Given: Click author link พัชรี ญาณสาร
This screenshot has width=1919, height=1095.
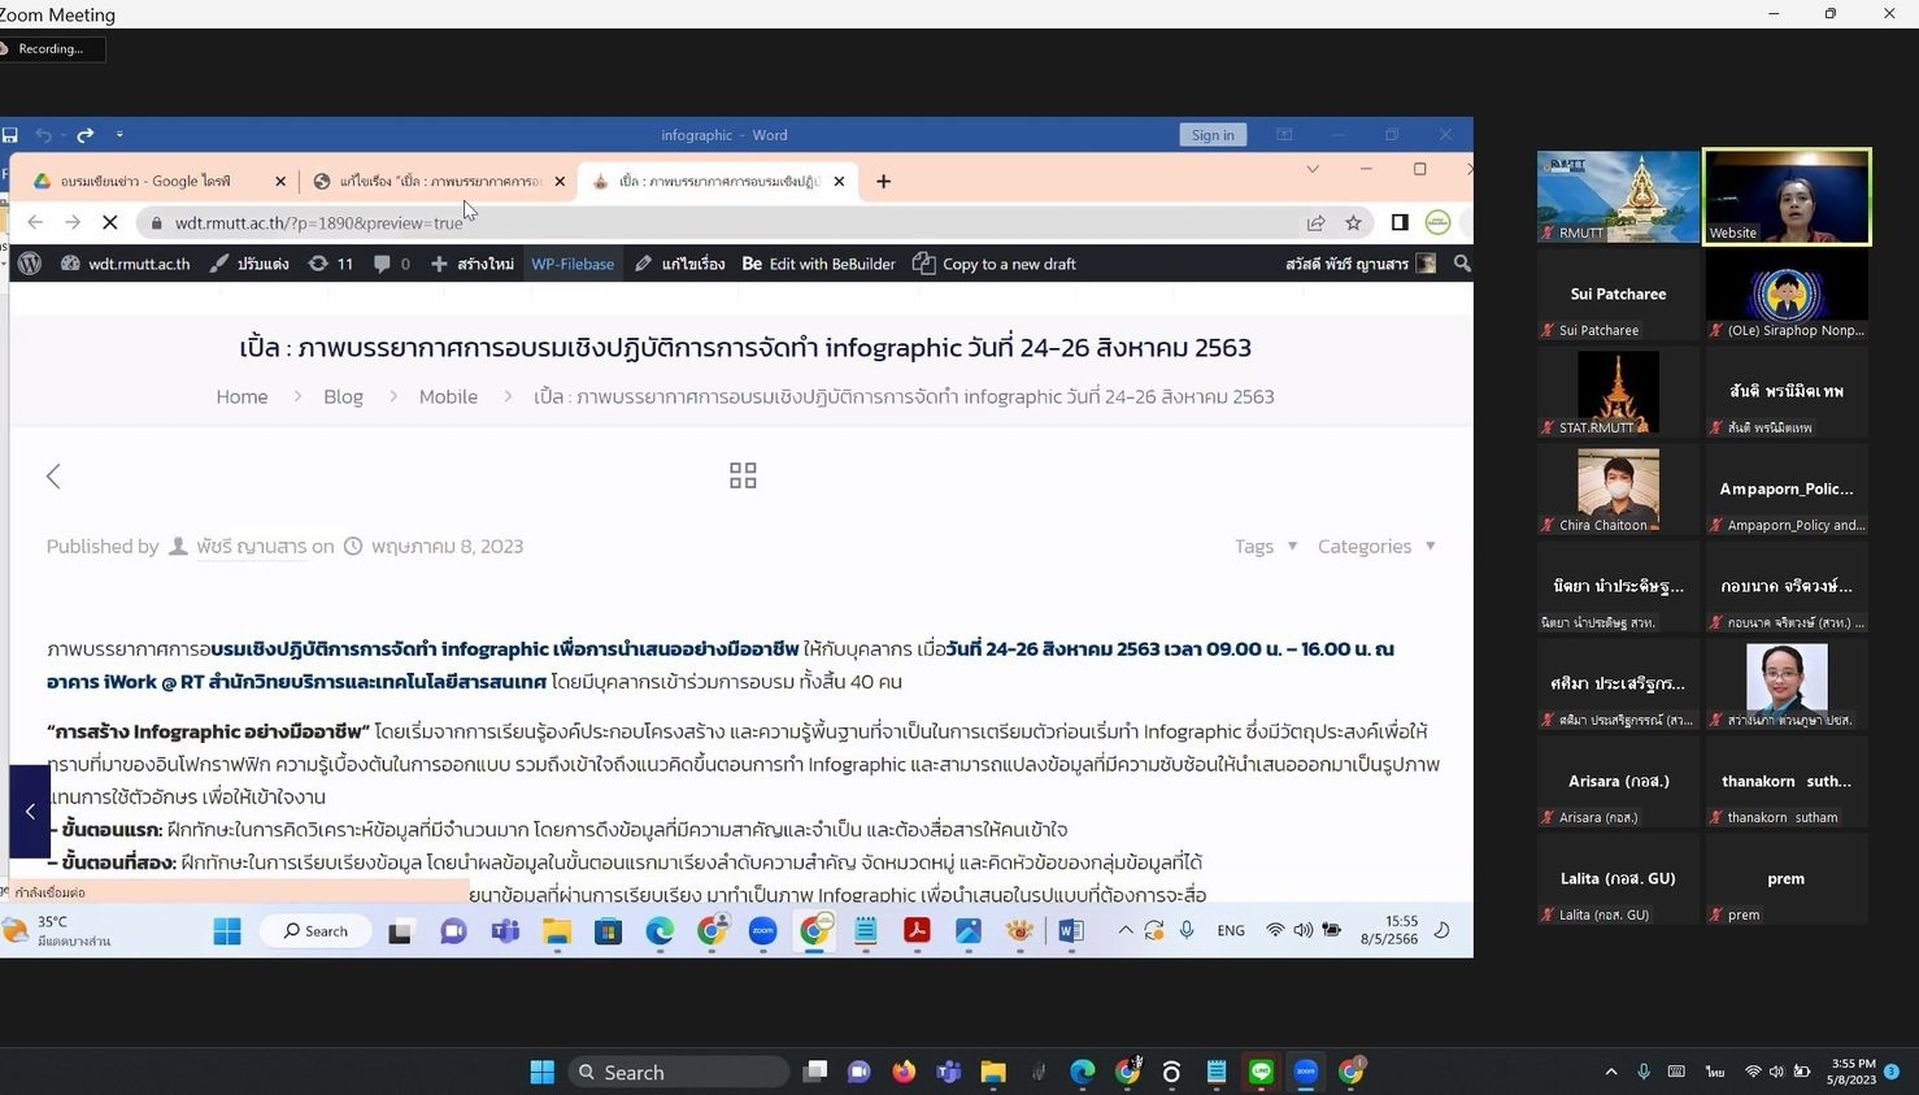Looking at the screenshot, I should (251, 546).
